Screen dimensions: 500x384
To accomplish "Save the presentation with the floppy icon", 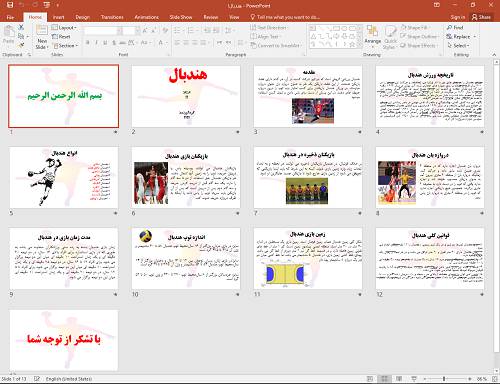I will click(10, 5).
